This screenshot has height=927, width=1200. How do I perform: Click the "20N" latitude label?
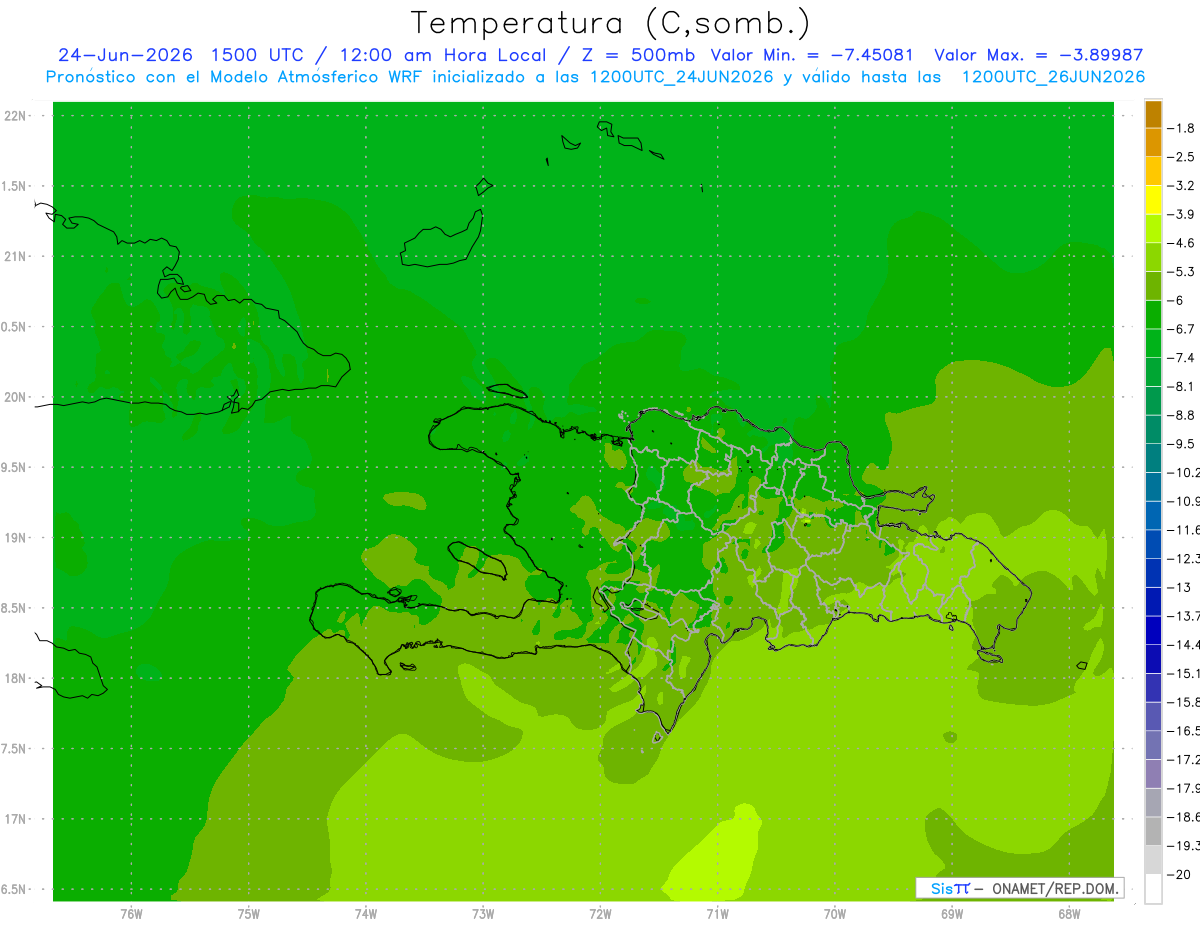pos(16,397)
